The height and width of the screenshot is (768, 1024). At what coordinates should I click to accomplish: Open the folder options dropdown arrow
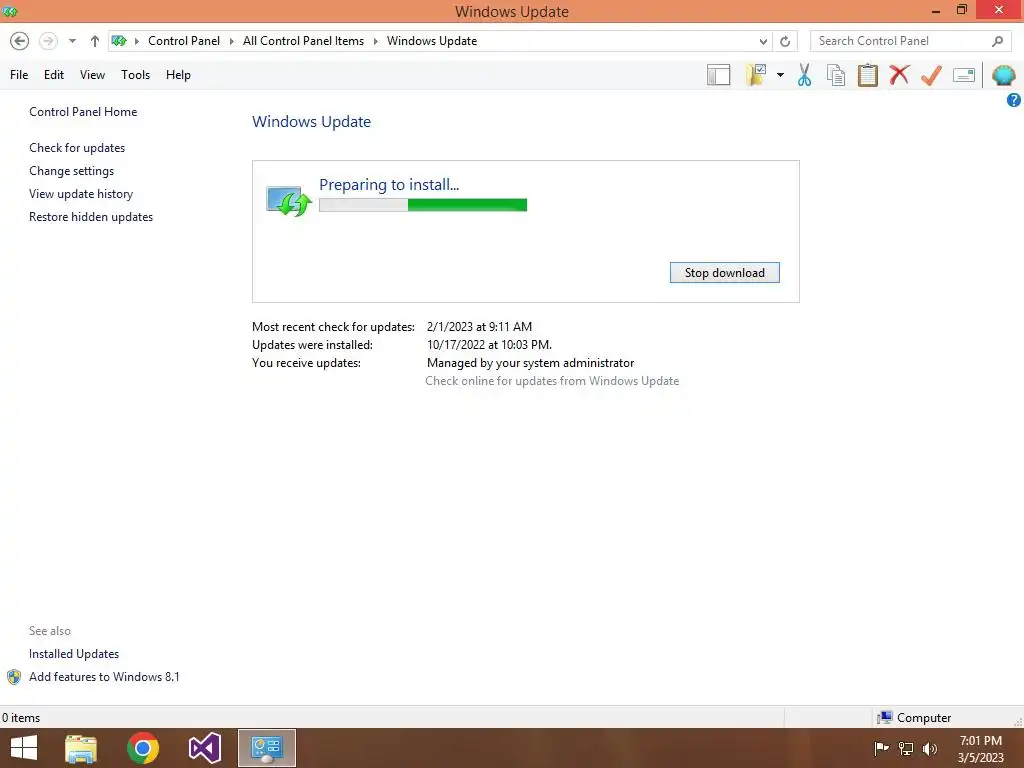click(x=780, y=75)
